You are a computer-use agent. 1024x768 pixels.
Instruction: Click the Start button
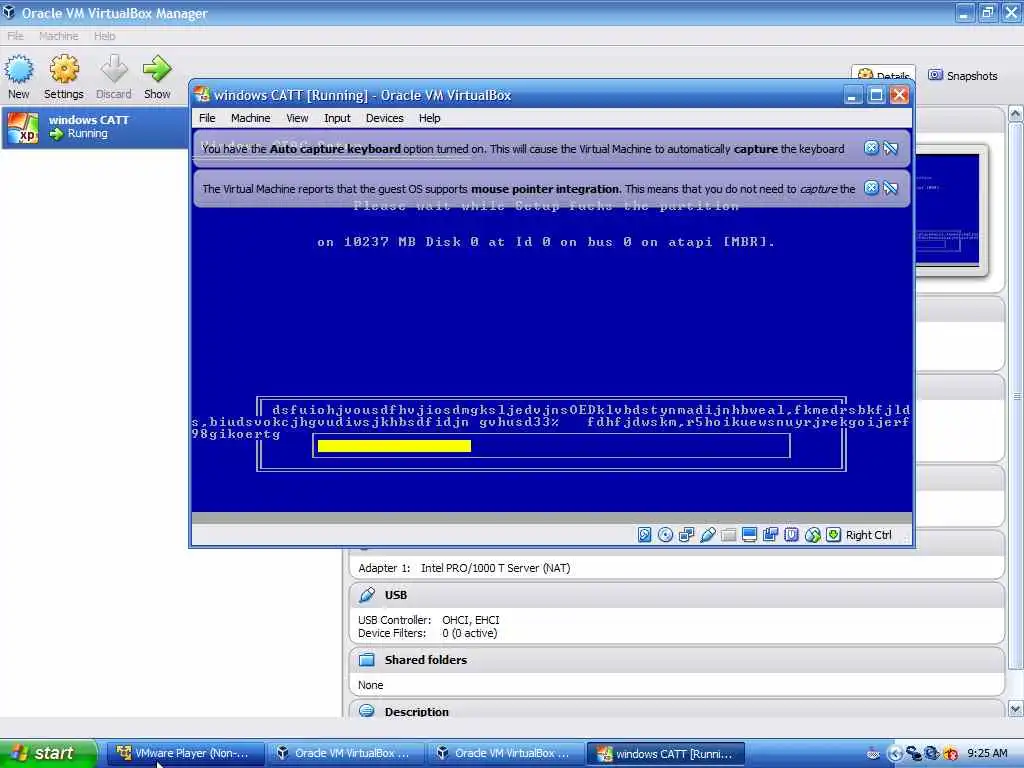click(x=48, y=753)
